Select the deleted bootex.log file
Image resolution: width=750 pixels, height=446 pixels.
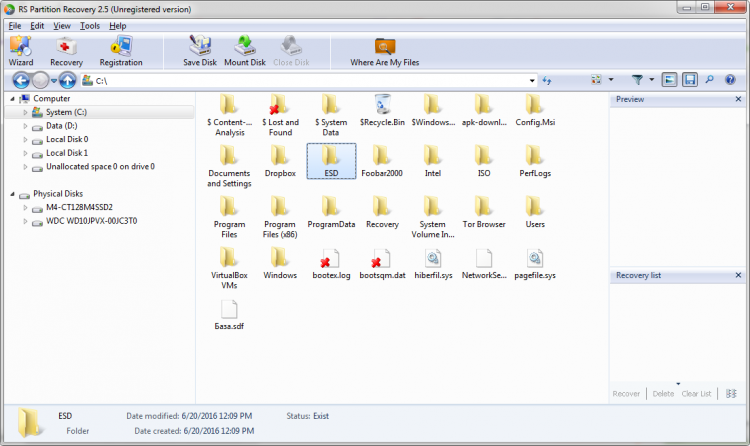331,264
